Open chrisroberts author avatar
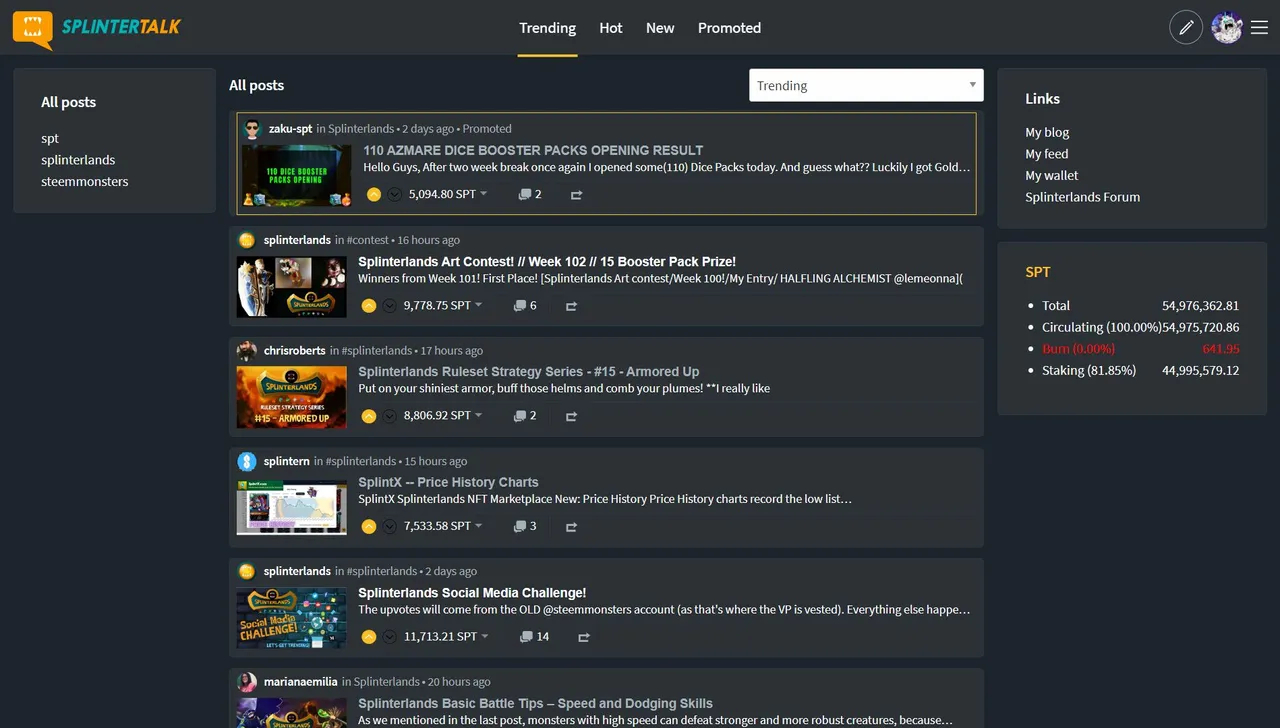Screen dimensions: 1280x728 click(247, 351)
